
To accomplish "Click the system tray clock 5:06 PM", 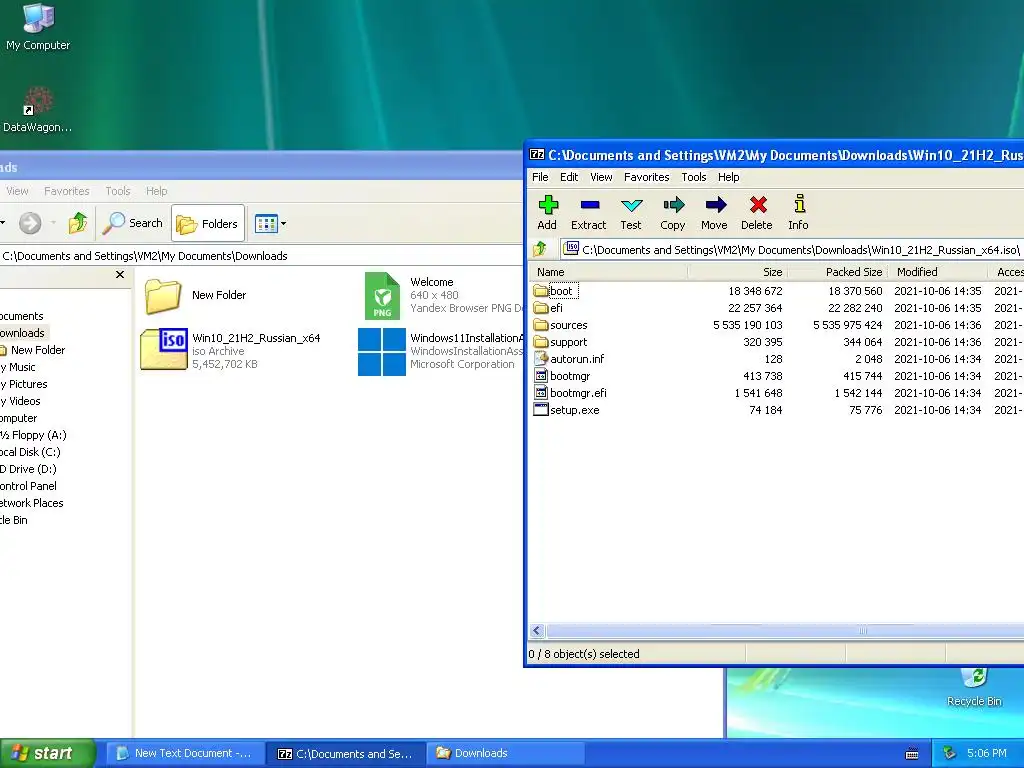I will click(987, 753).
